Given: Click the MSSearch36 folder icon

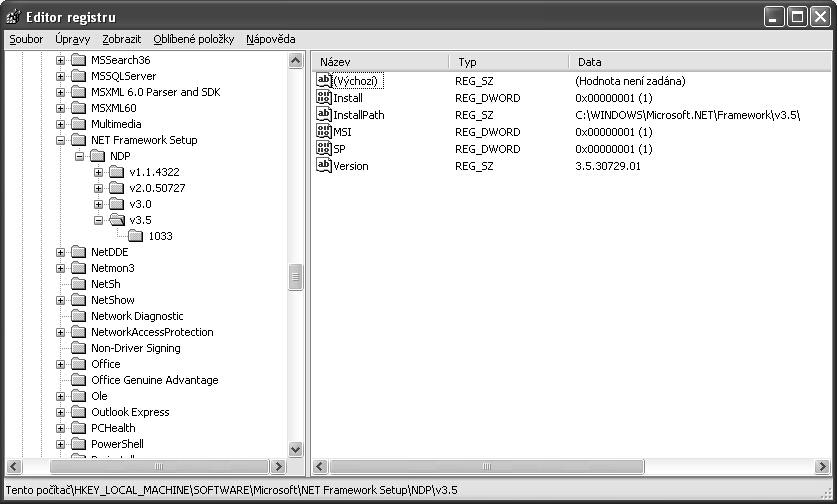Looking at the screenshot, I should click(78, 60).
